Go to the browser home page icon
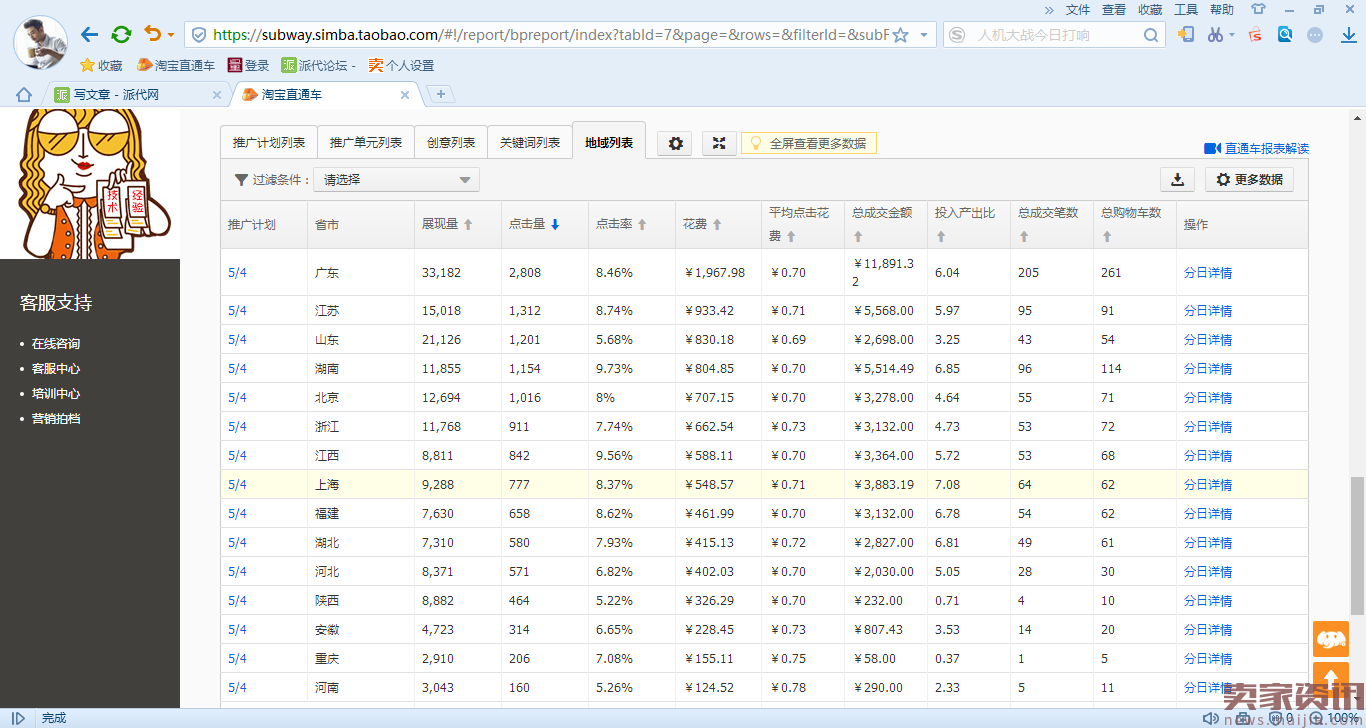This screenshot has height=728, width=1366. [24, 94]
